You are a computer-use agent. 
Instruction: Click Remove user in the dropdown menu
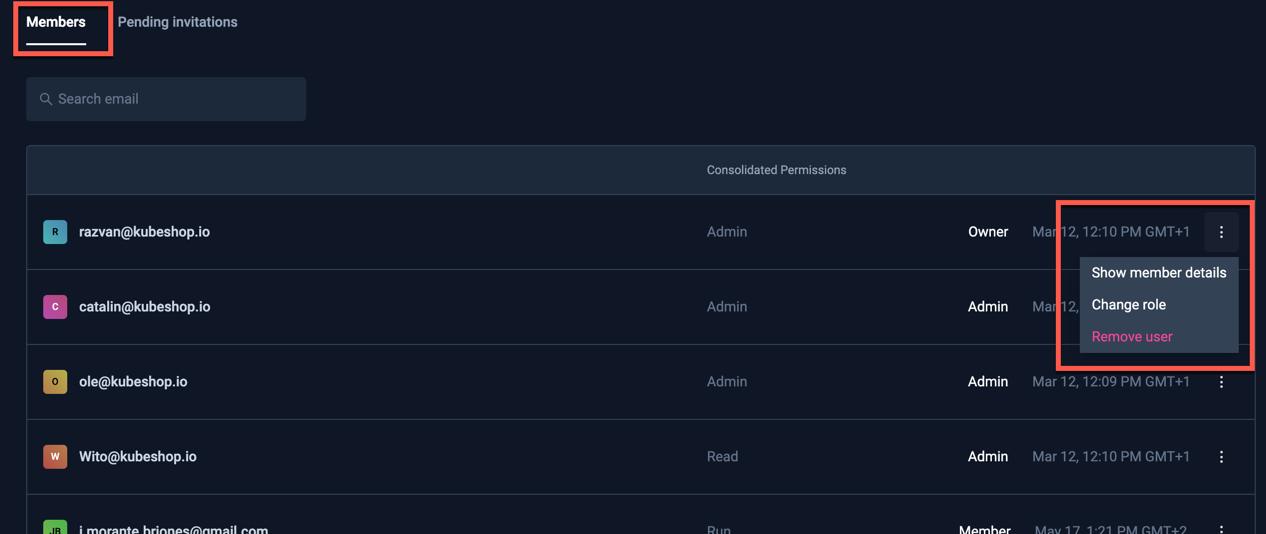click(1131, 337)
